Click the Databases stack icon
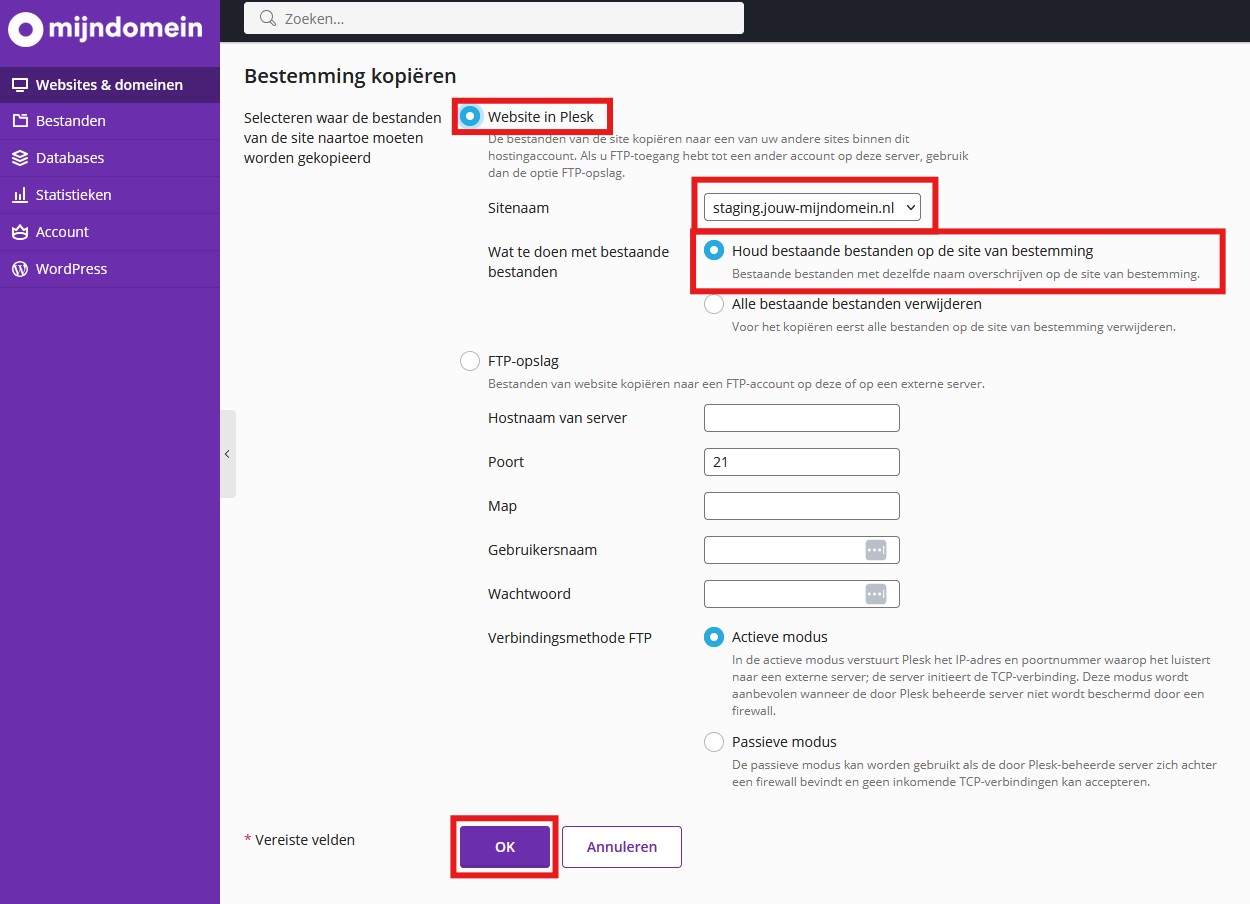The image size is (1250, 904). pos(19,158)
